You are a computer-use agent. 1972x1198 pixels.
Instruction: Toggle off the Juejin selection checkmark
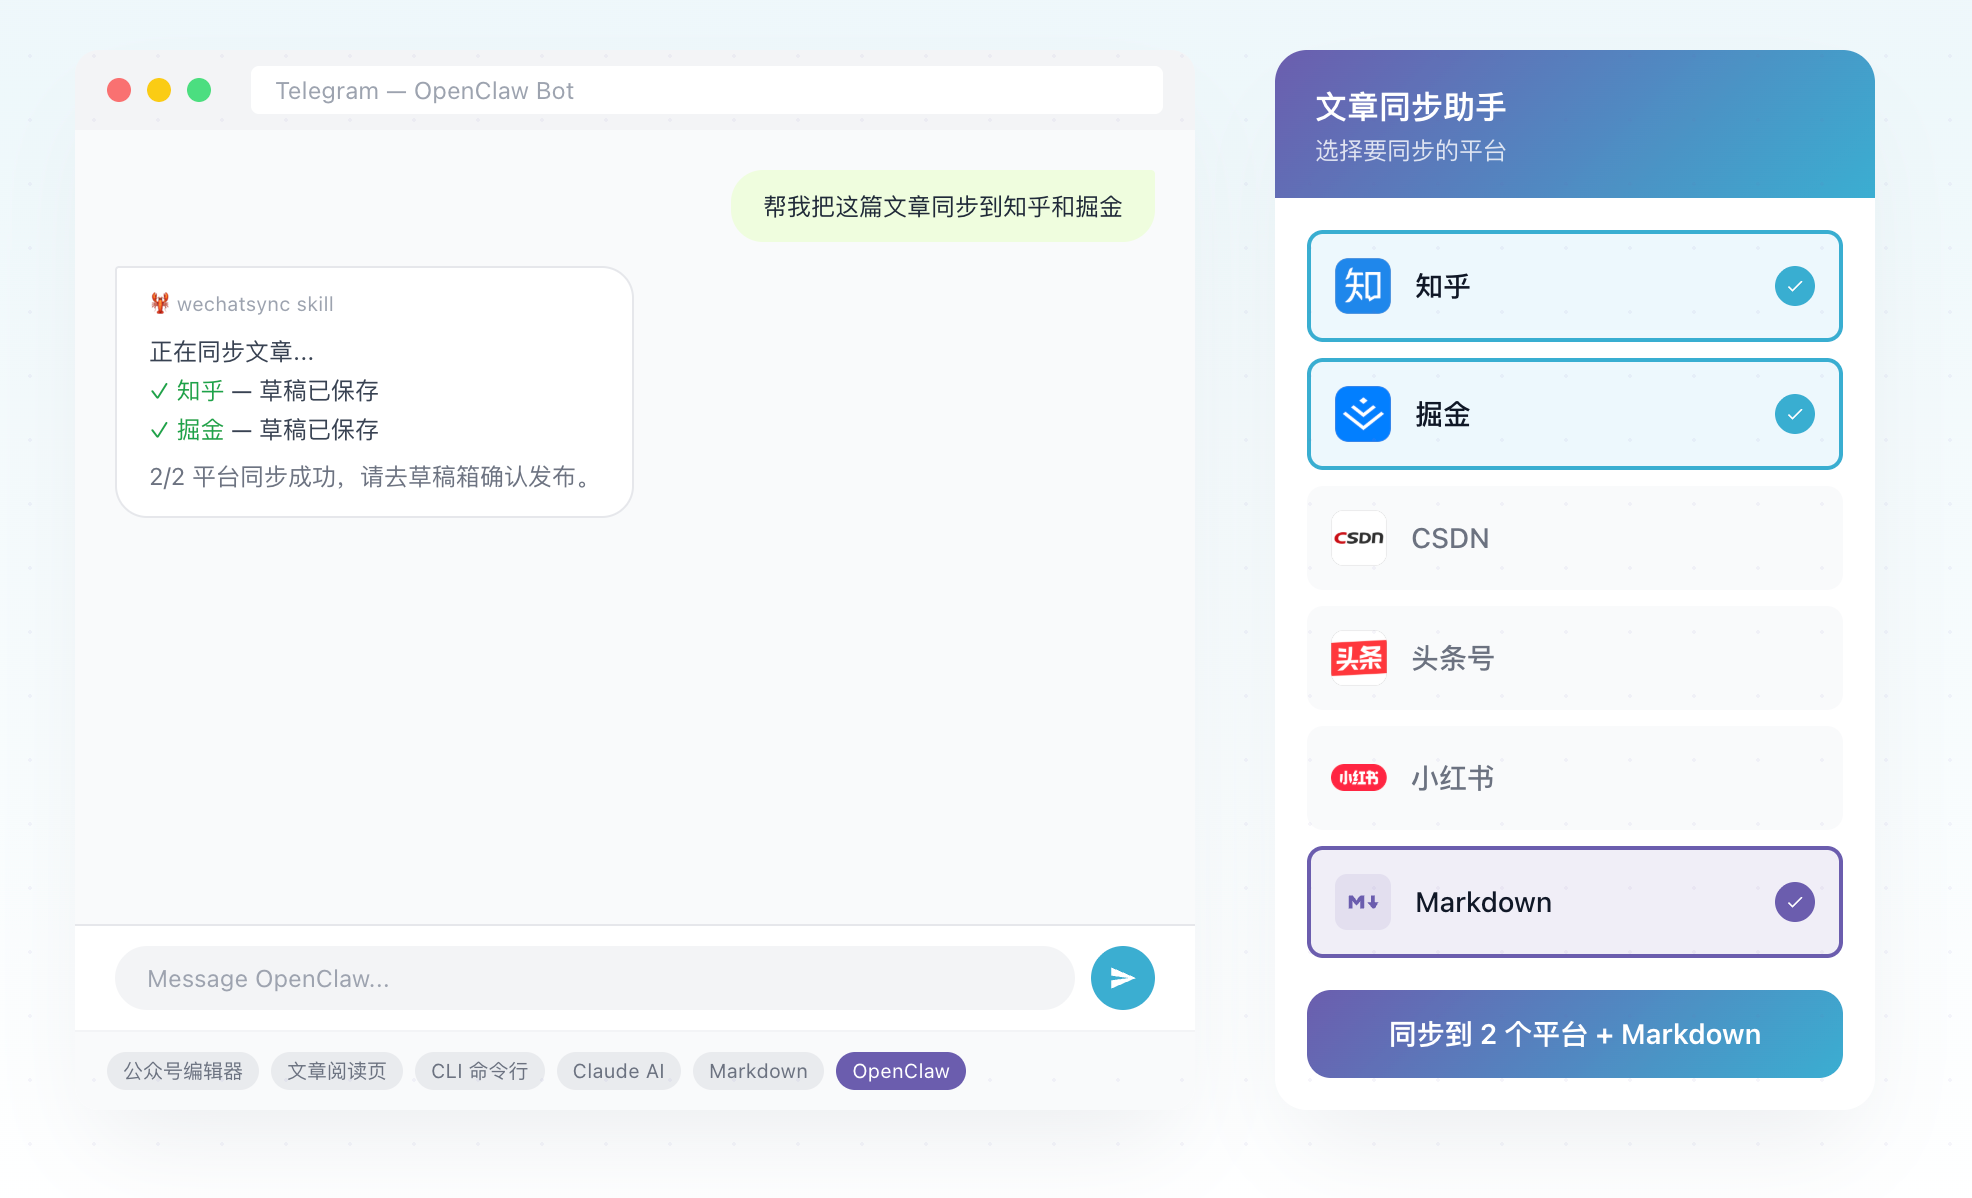(1794, 414)
